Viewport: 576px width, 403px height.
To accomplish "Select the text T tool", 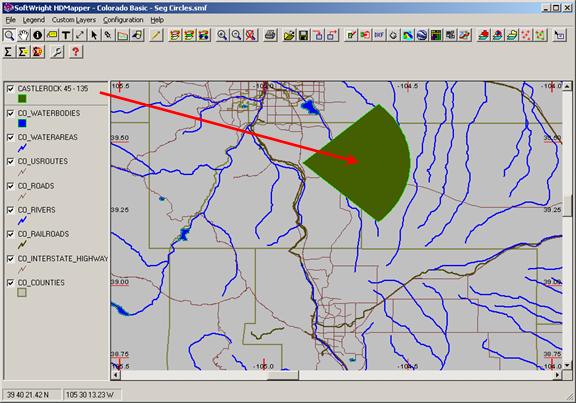I will (x=66, y=35).
